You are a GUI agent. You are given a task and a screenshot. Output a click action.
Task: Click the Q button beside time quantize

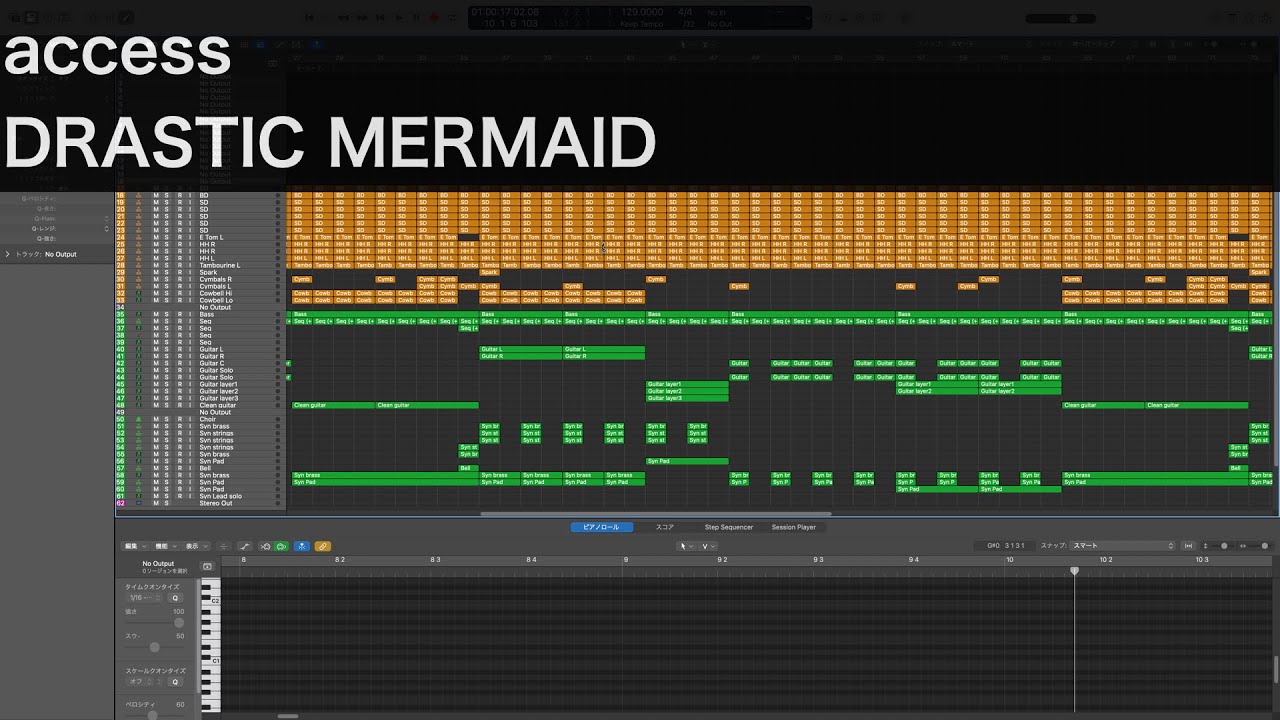point(175,598)
